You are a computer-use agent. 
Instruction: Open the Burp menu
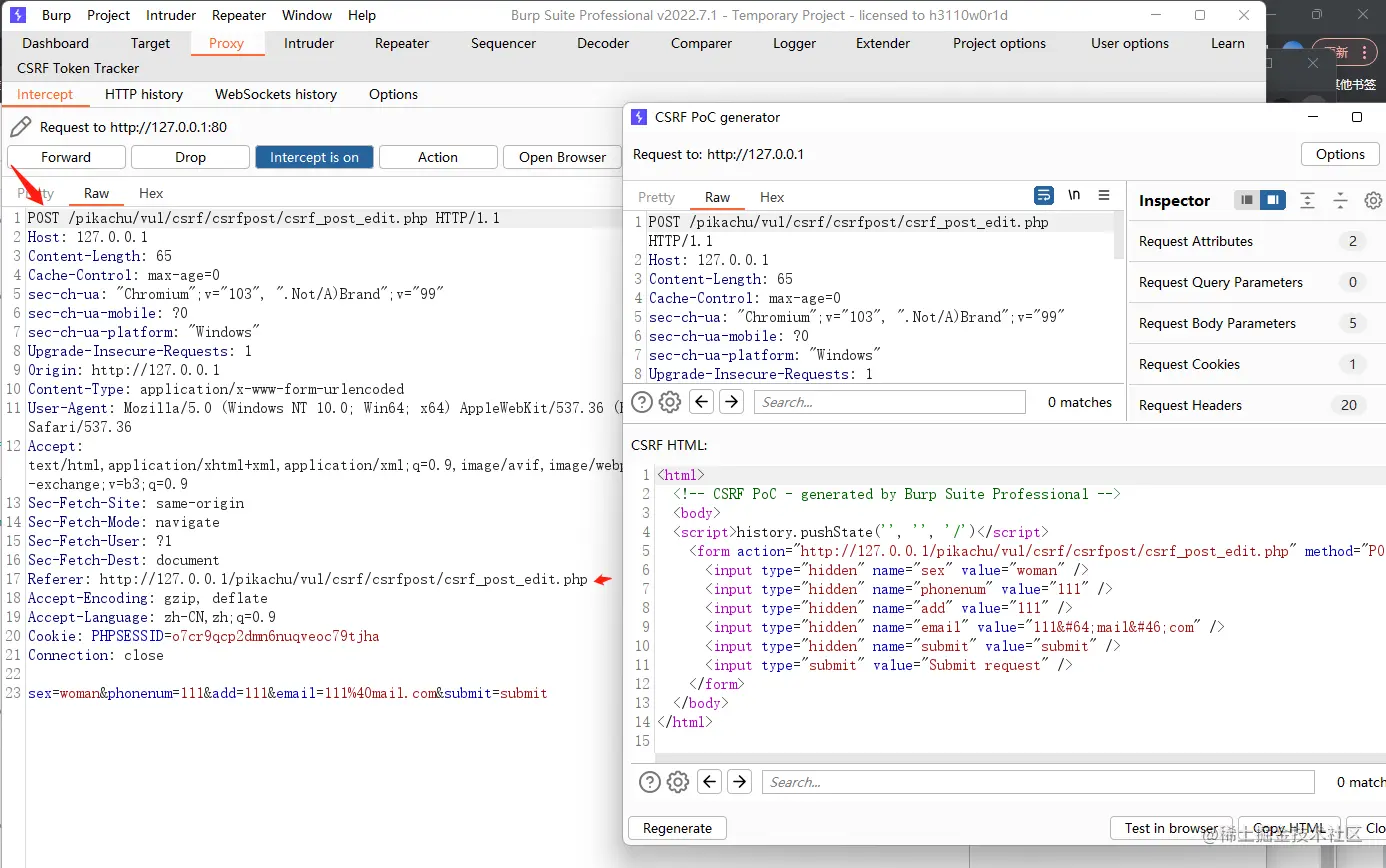point(57,15)
